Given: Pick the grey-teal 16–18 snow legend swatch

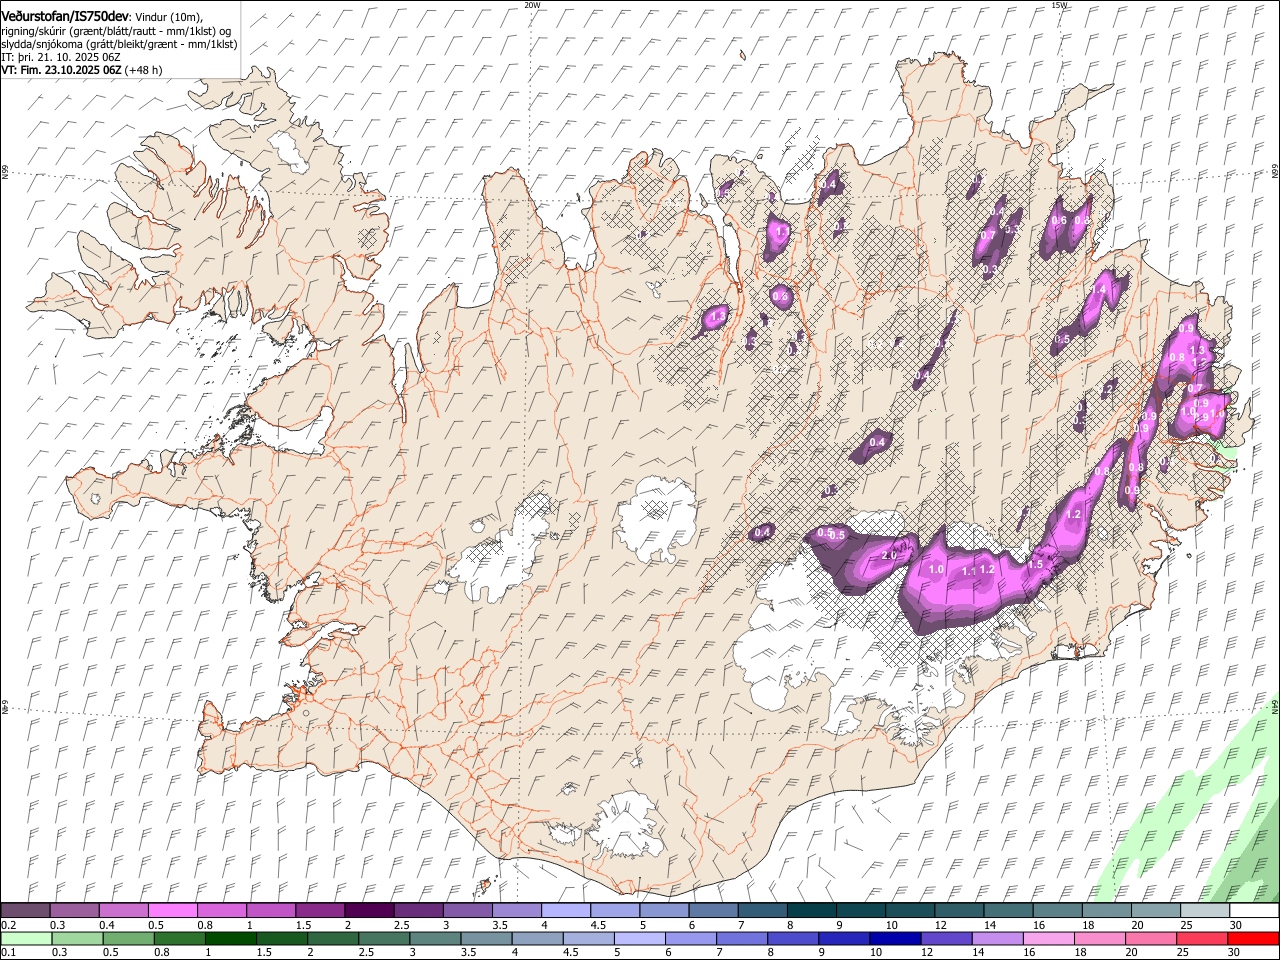Looking at the screenshot, I should (1056, 911).
